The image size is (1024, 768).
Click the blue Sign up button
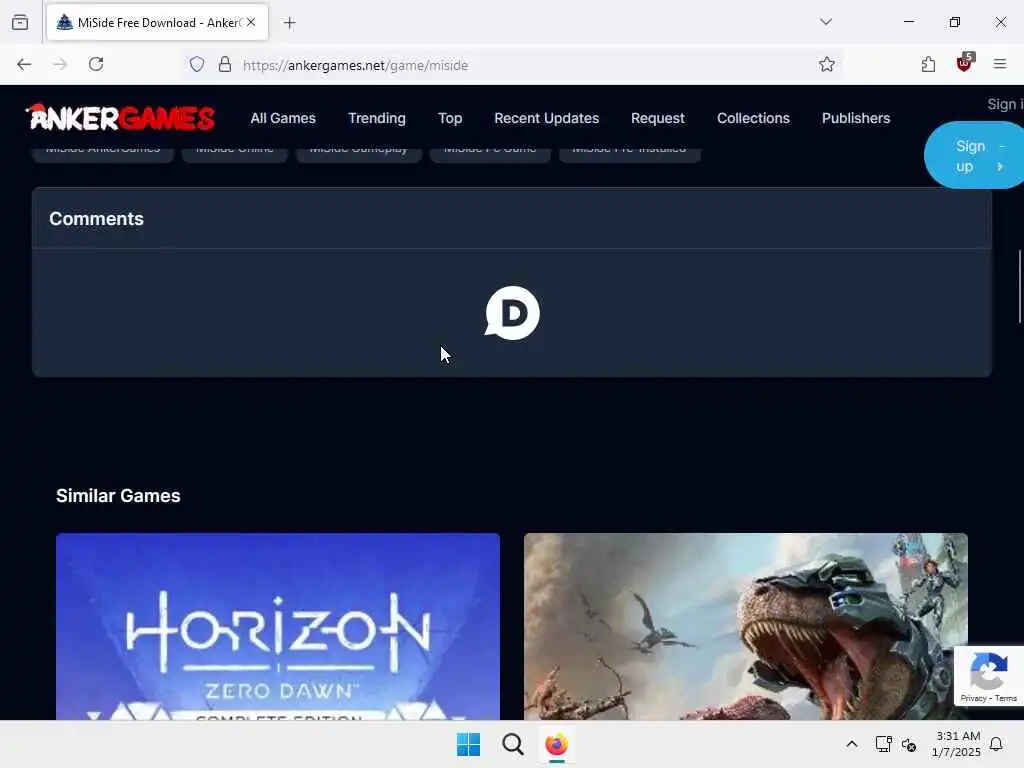tap(974, 155)
